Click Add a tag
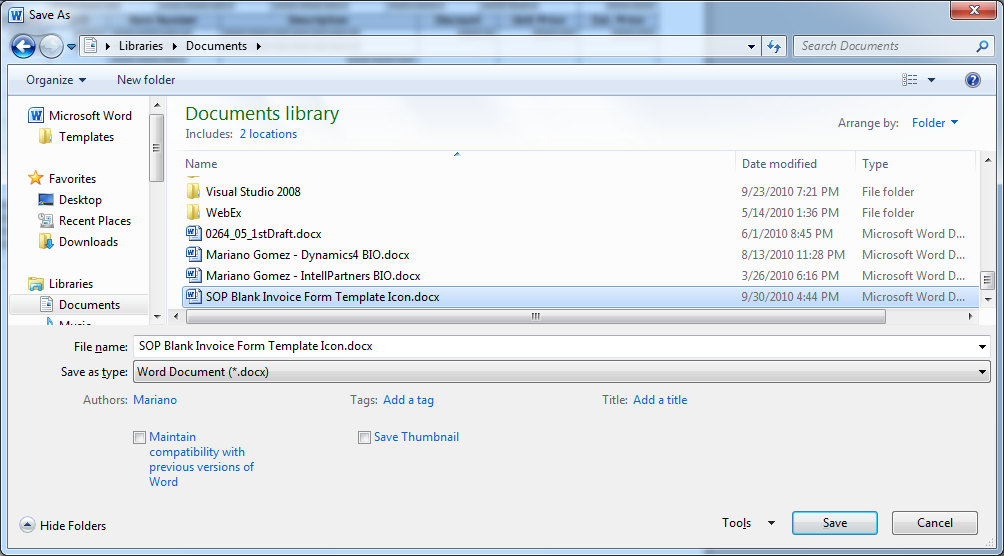The image size is (1004, 556). (409, 400)
